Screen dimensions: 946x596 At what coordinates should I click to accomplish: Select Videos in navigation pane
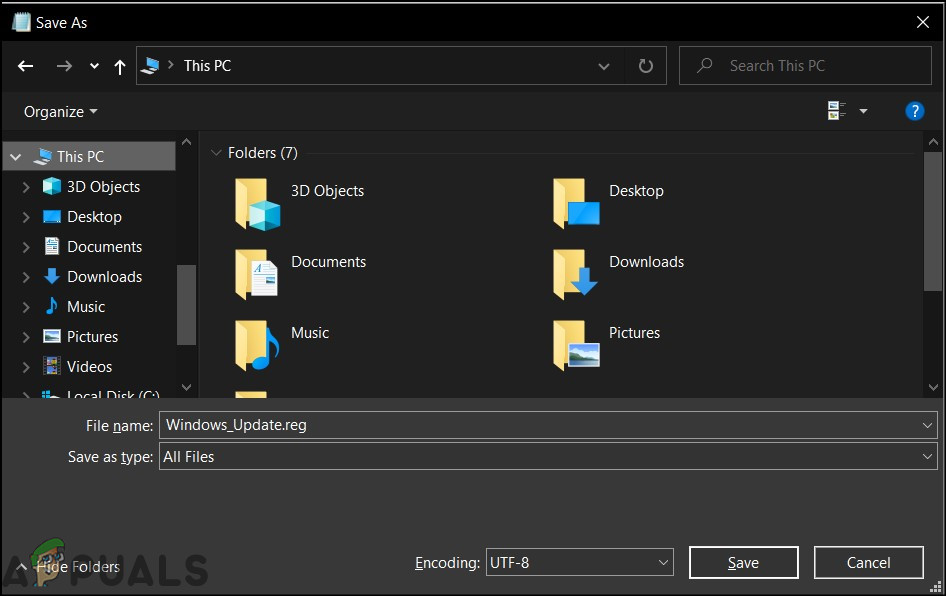tap(77, 367)
